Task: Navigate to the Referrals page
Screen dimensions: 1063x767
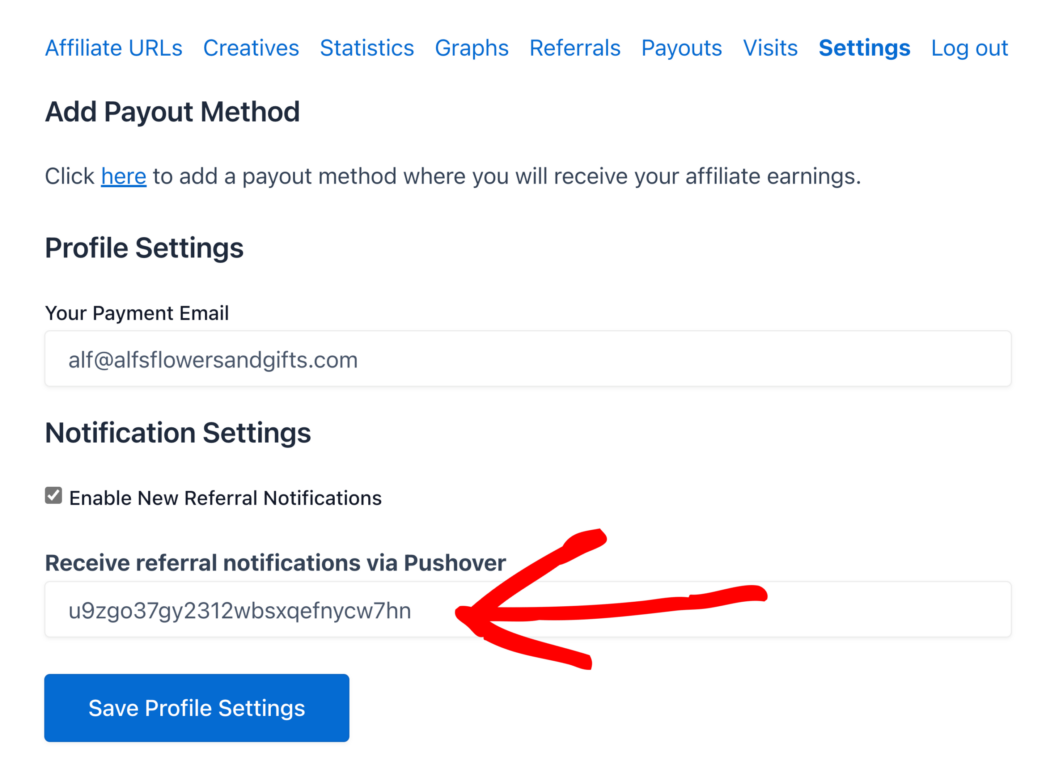Action: (575, 47)
